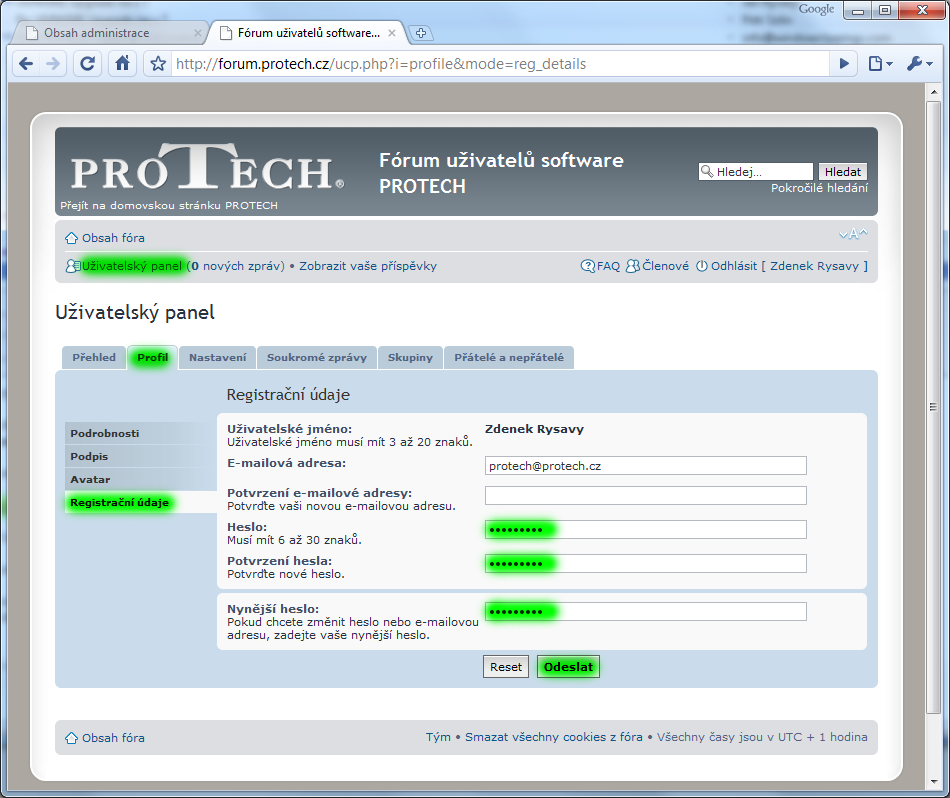
Task: Switch to the Skupiny tab
Action: click(410, 357)
